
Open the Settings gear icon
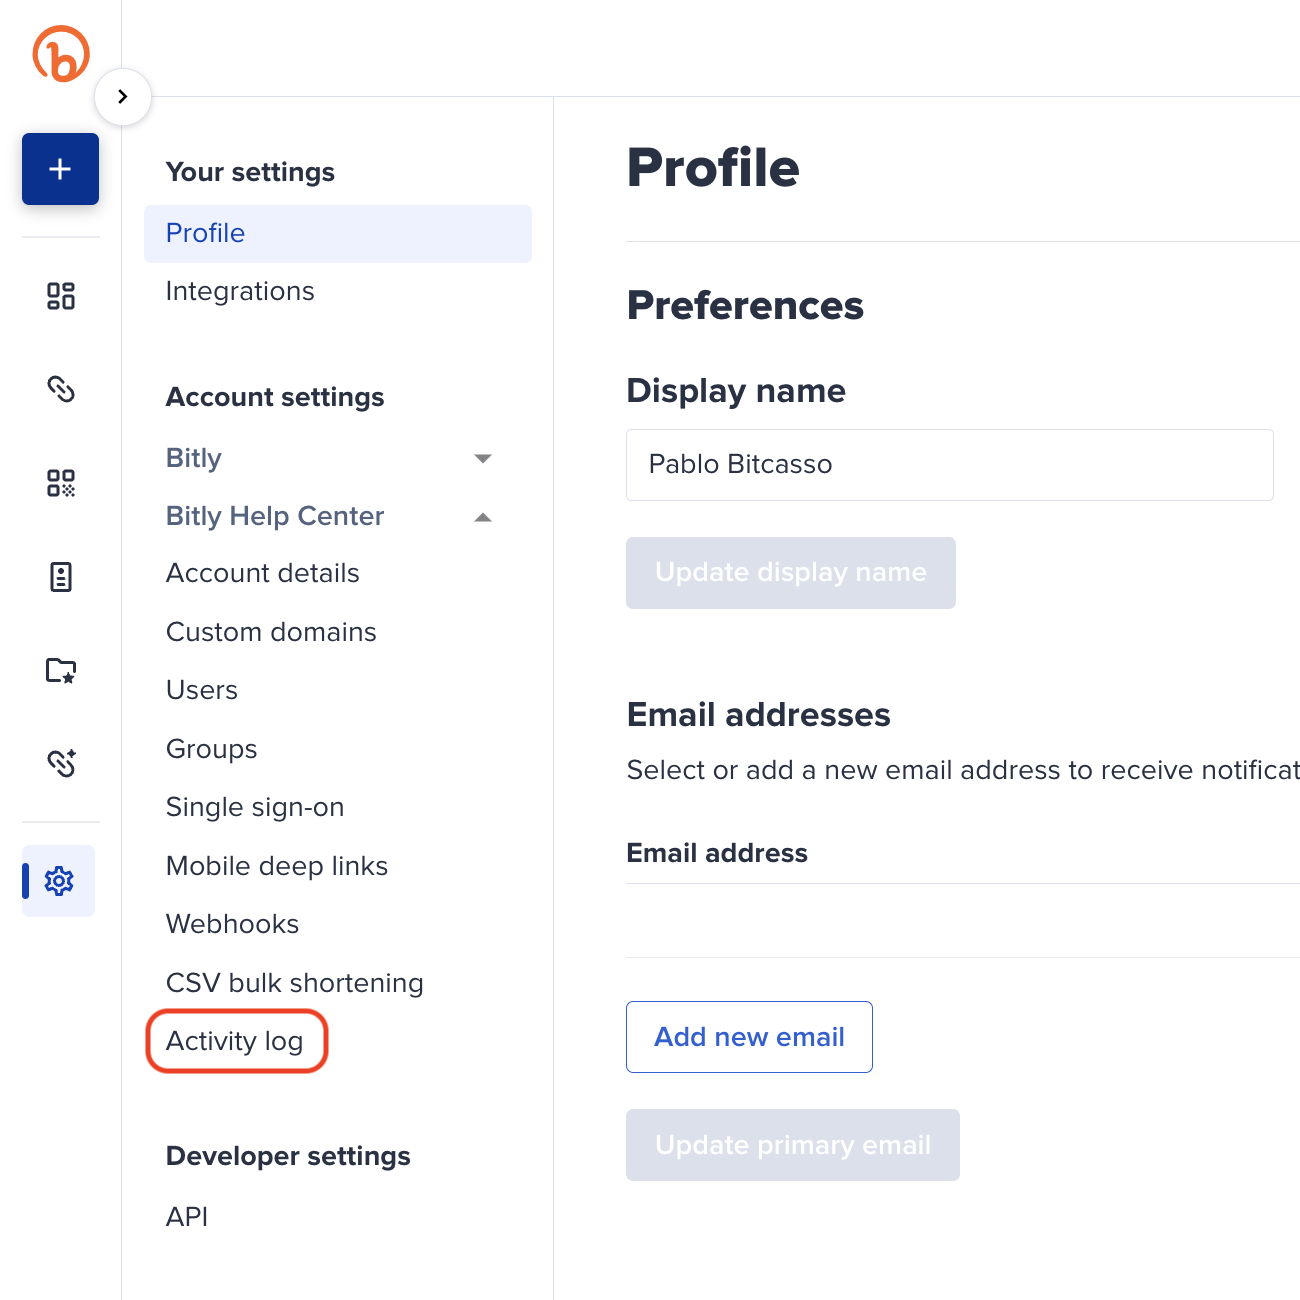pyautogui.click(x=59, y=881)
